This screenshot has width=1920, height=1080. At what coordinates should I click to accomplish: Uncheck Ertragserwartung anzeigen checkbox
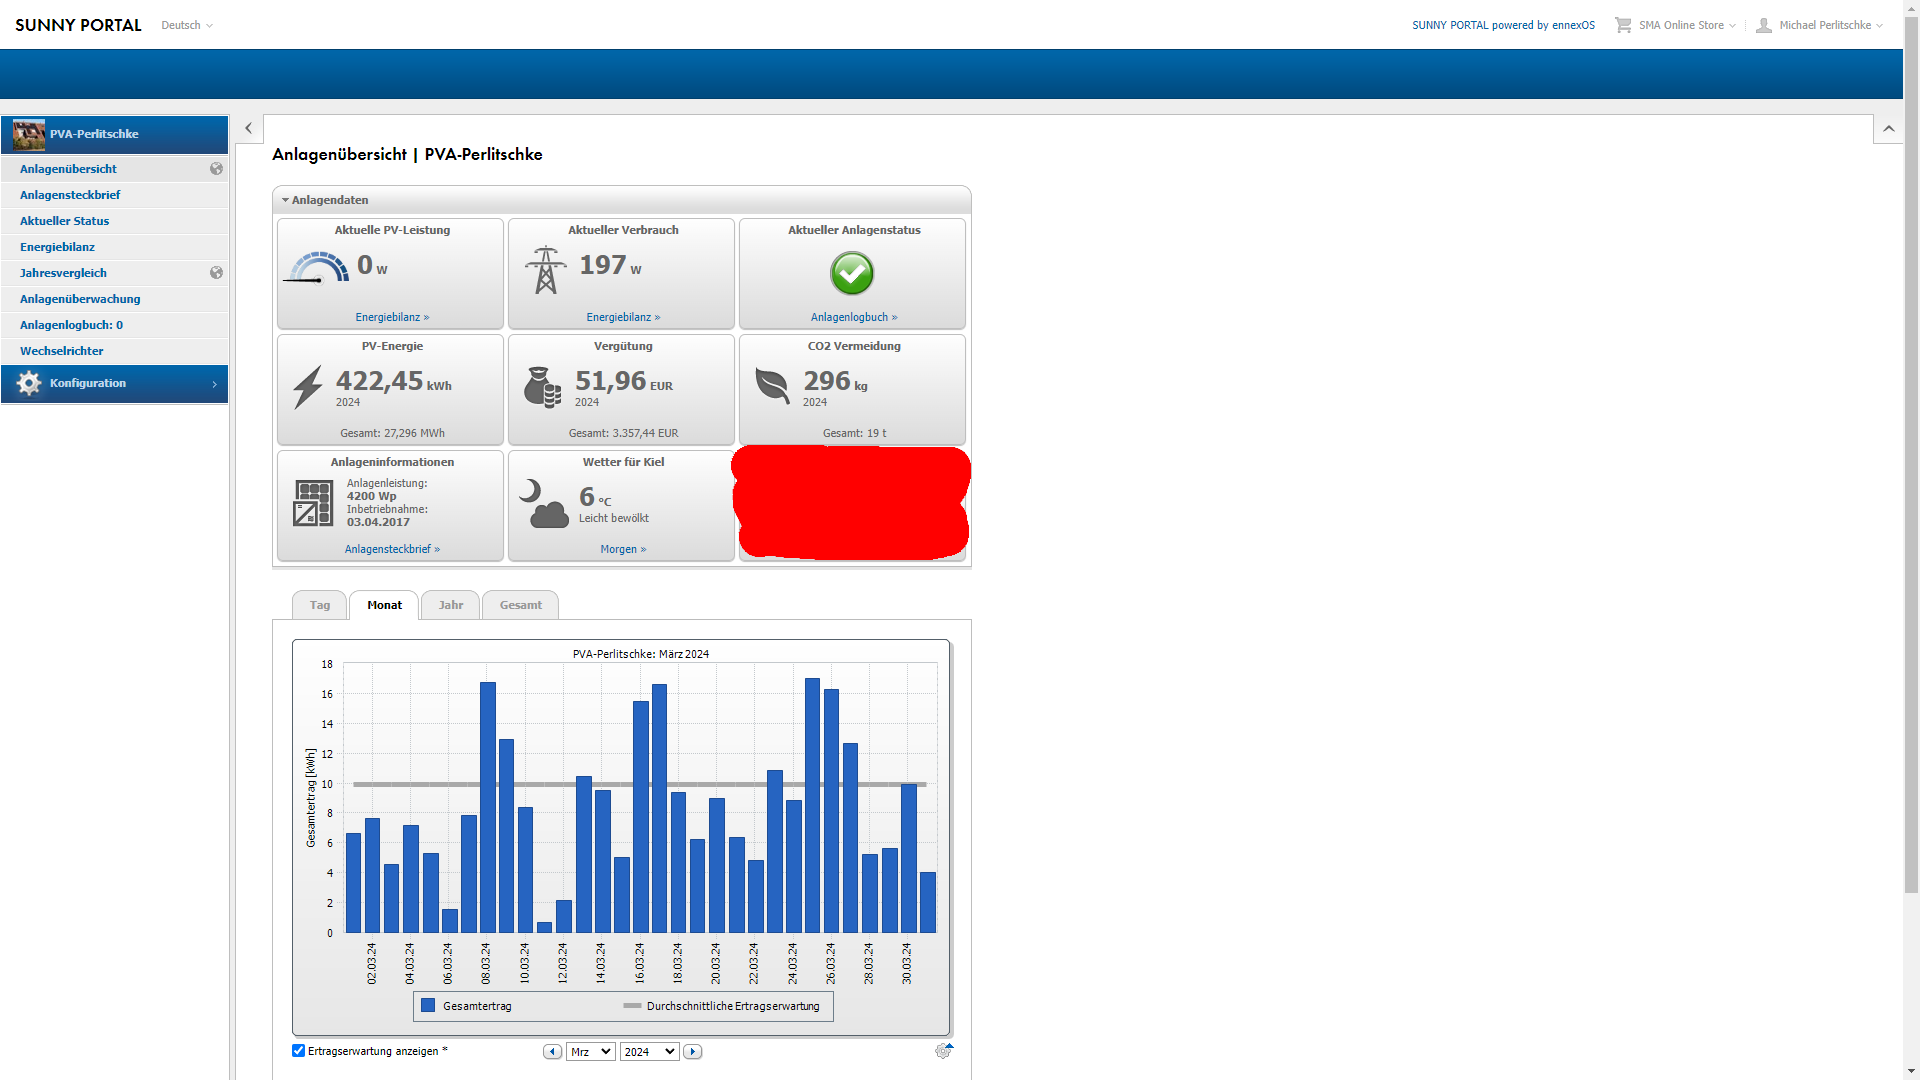(x=298, y=1050)
